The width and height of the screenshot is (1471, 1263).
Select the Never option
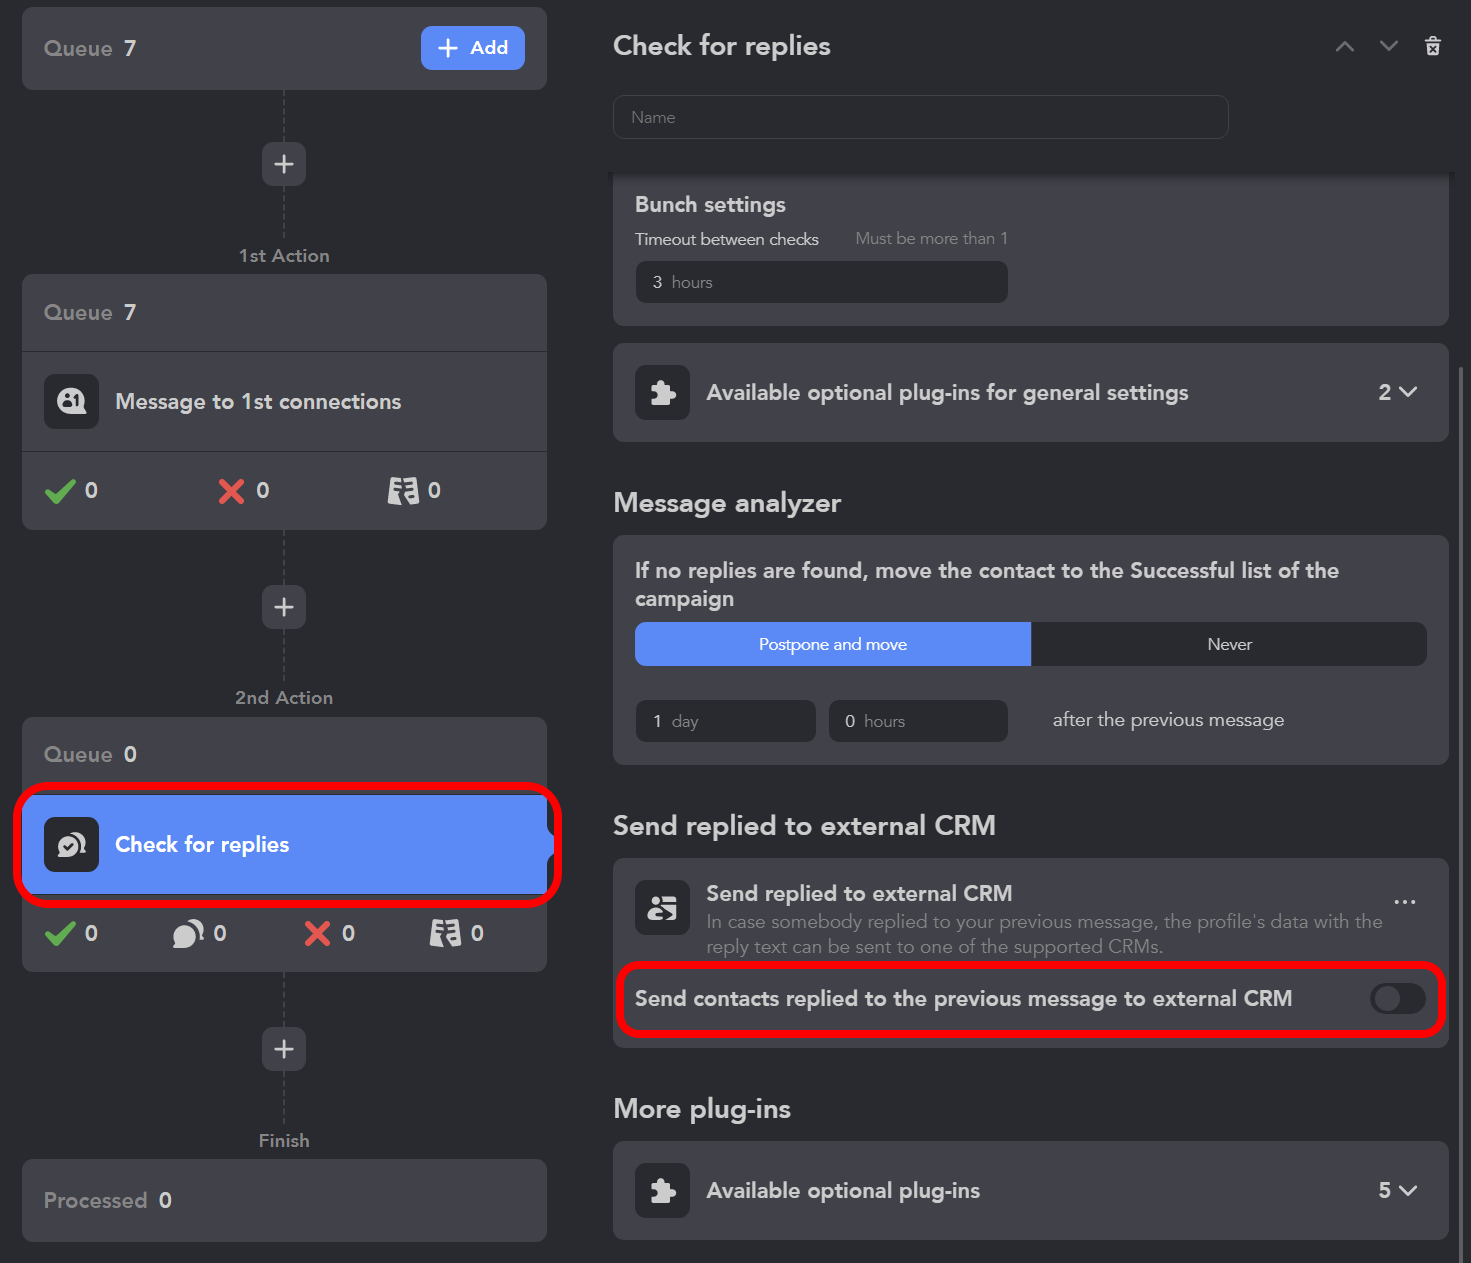click(x=1228, y=644)
